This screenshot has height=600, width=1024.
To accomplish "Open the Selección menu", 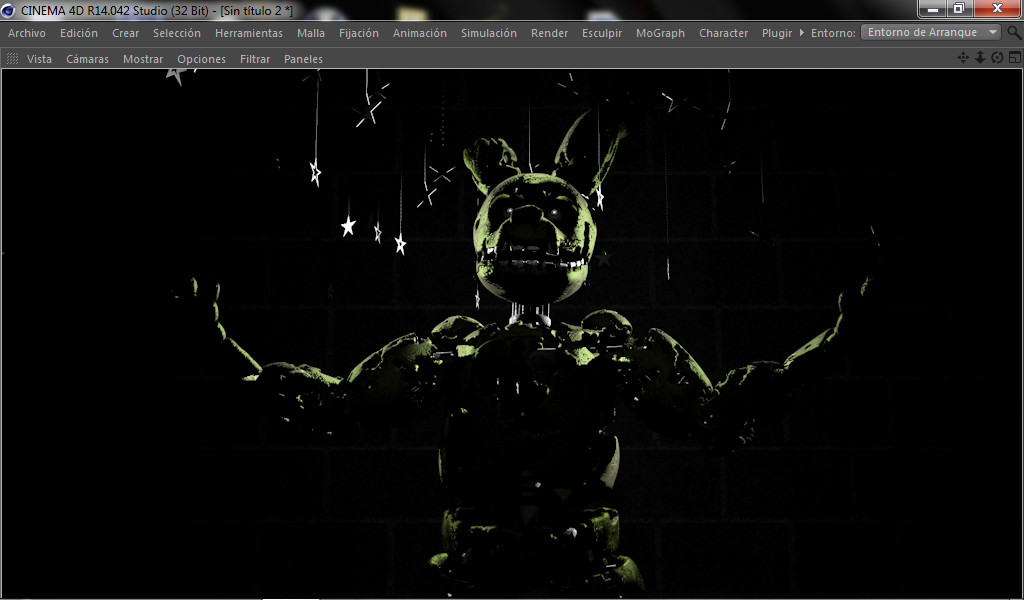I will 177,33.
